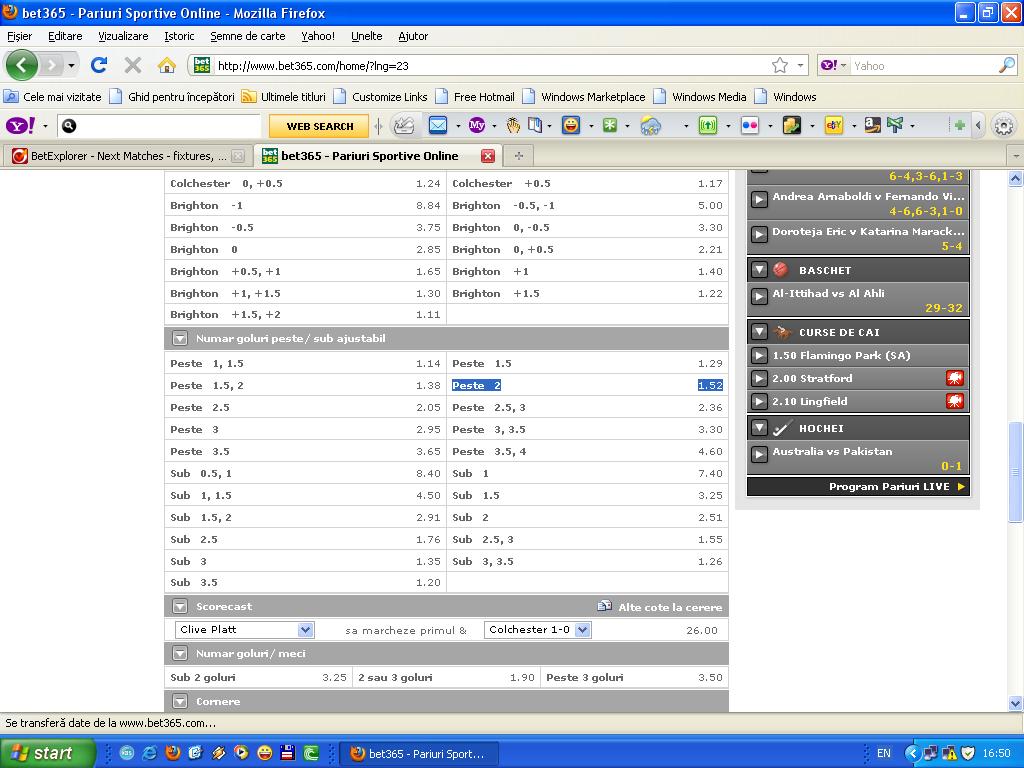Launch Internet Explorer from the quick launch bar

click(150, 753)
